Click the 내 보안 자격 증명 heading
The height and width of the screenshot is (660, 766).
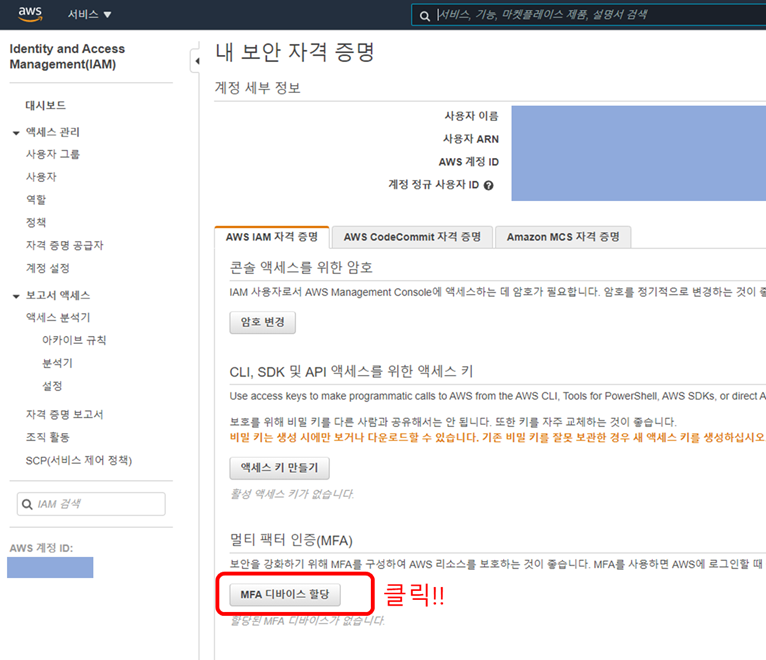pos(295,52)
